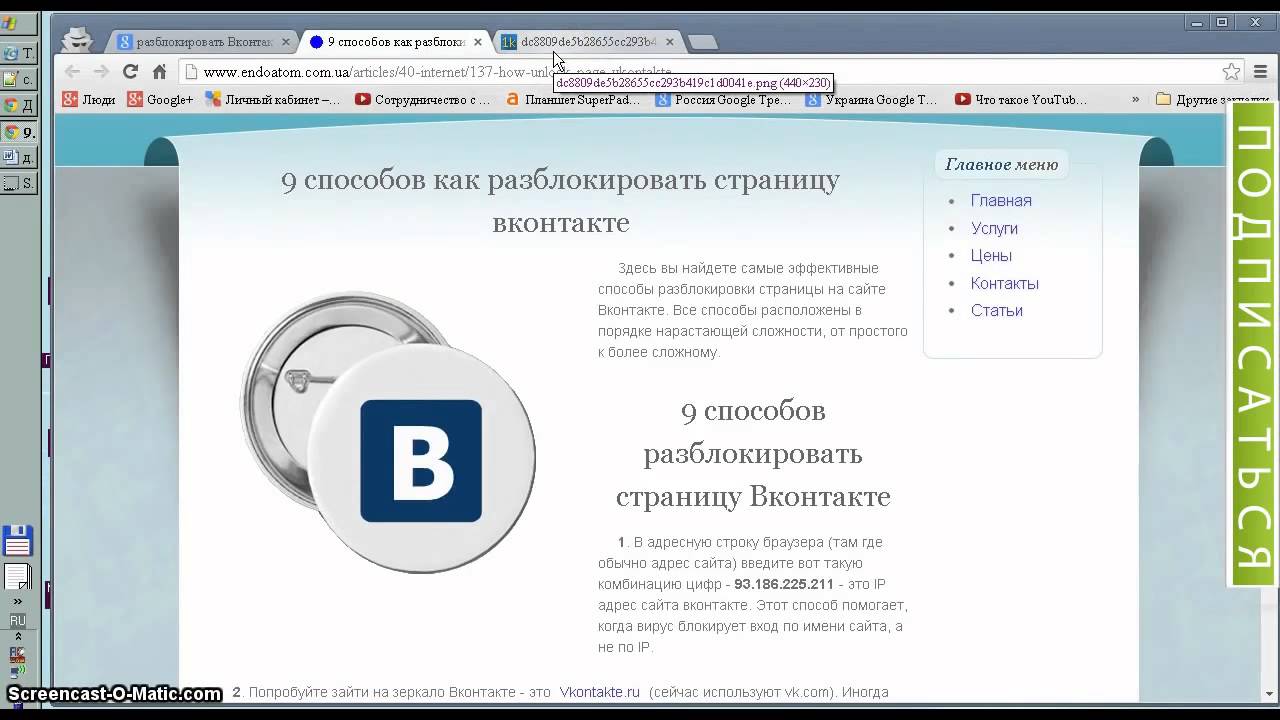The height and width of the screenshot is (720, 1280).
Task: Open the Услуги menu link
Action: pos(994,228)
